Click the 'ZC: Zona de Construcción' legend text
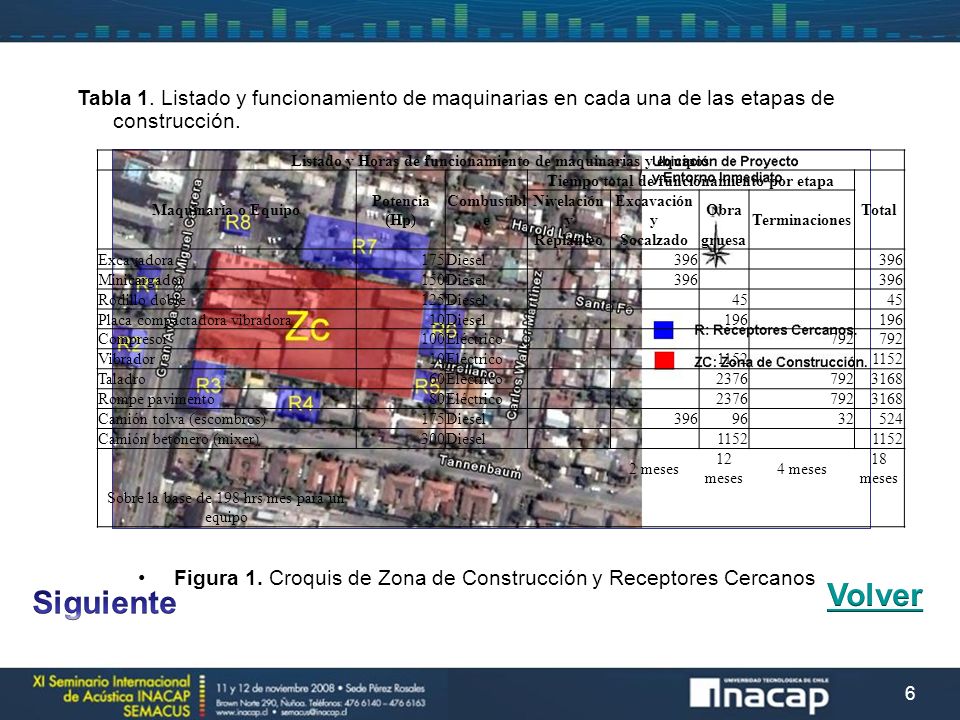The image size is (960, 720). (x=781, y=362)
